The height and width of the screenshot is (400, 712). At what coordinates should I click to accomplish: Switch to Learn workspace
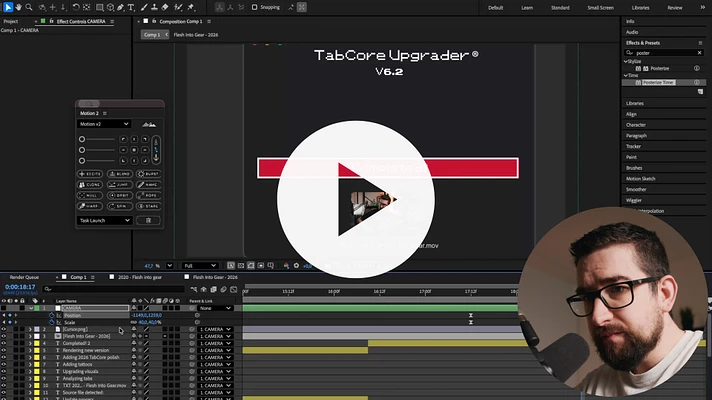[x=527, y=8]
